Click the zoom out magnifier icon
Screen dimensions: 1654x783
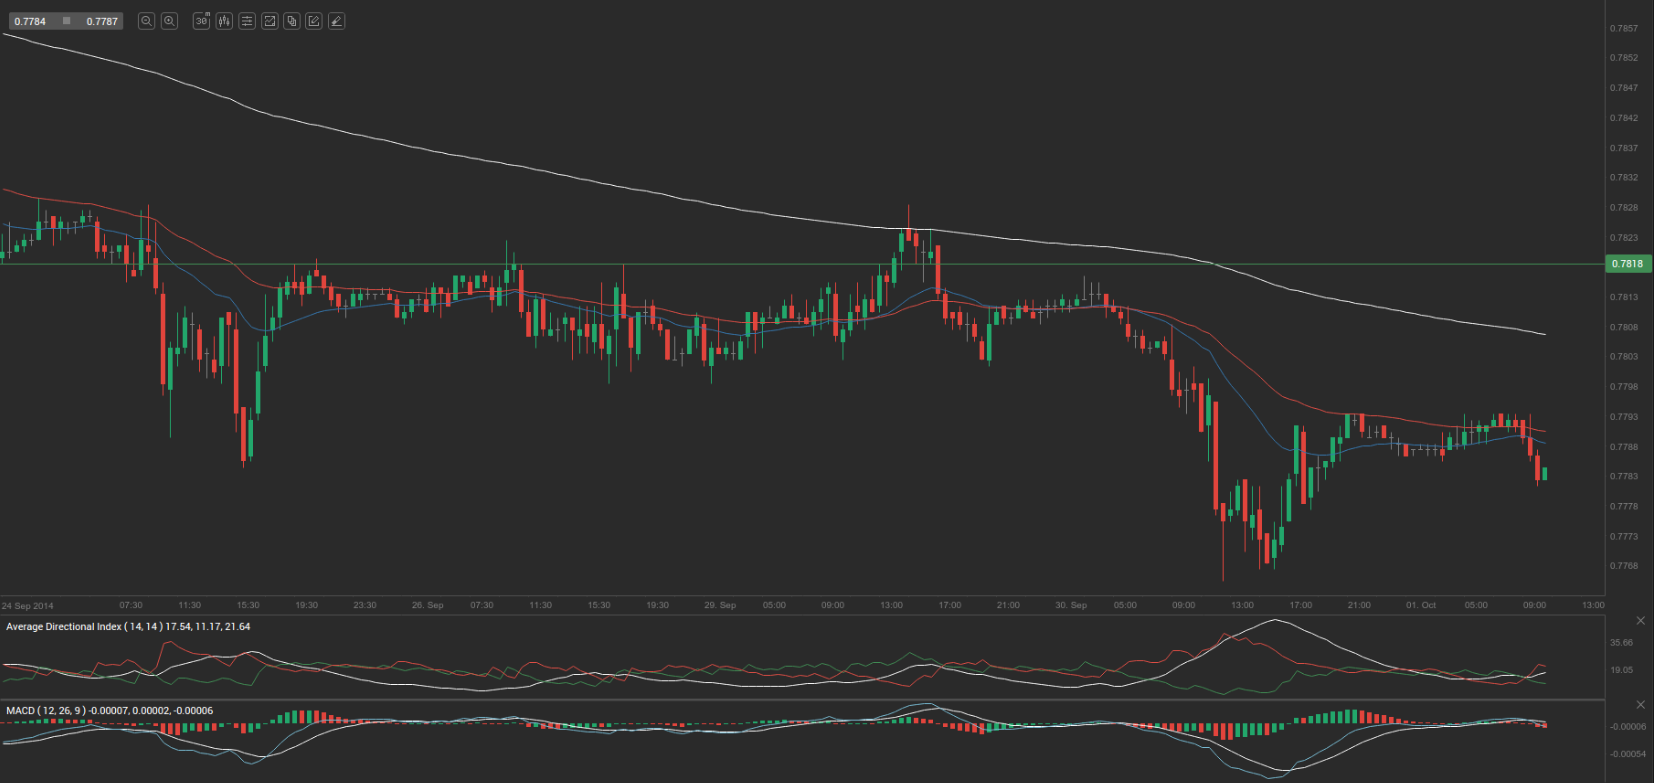coord(146,21)
